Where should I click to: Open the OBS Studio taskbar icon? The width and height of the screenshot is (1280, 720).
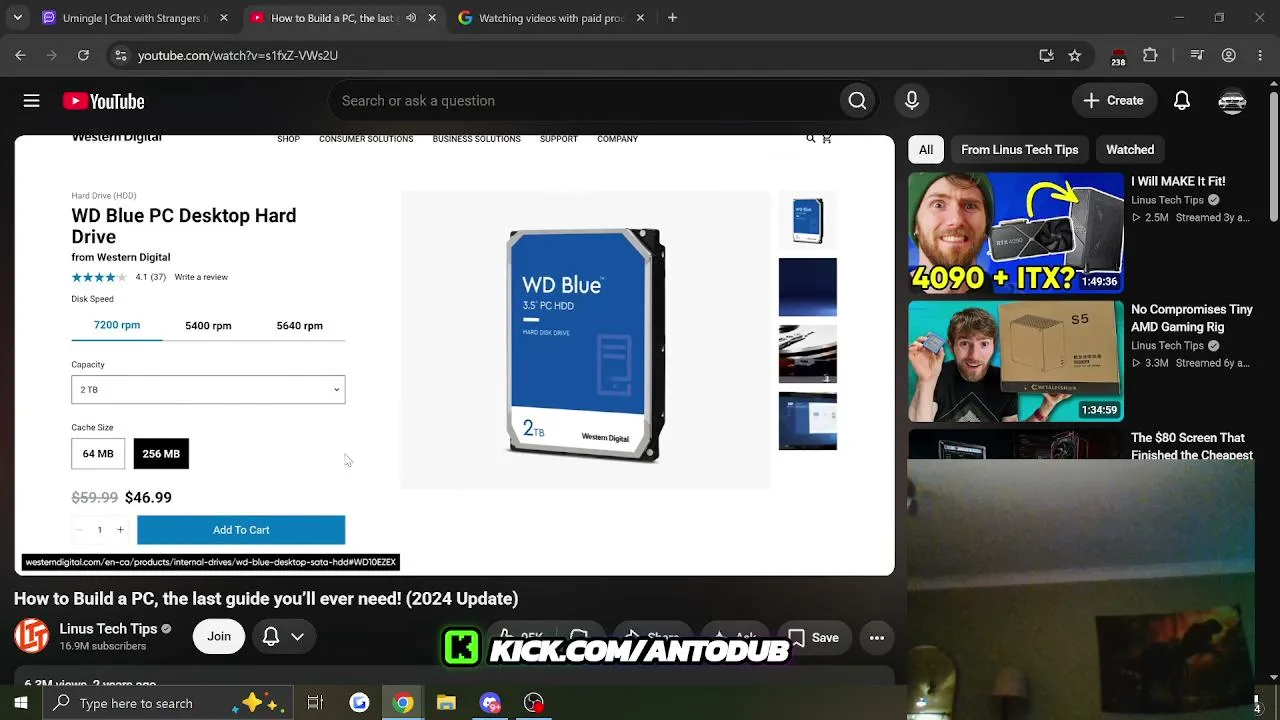tap(534, 703)
